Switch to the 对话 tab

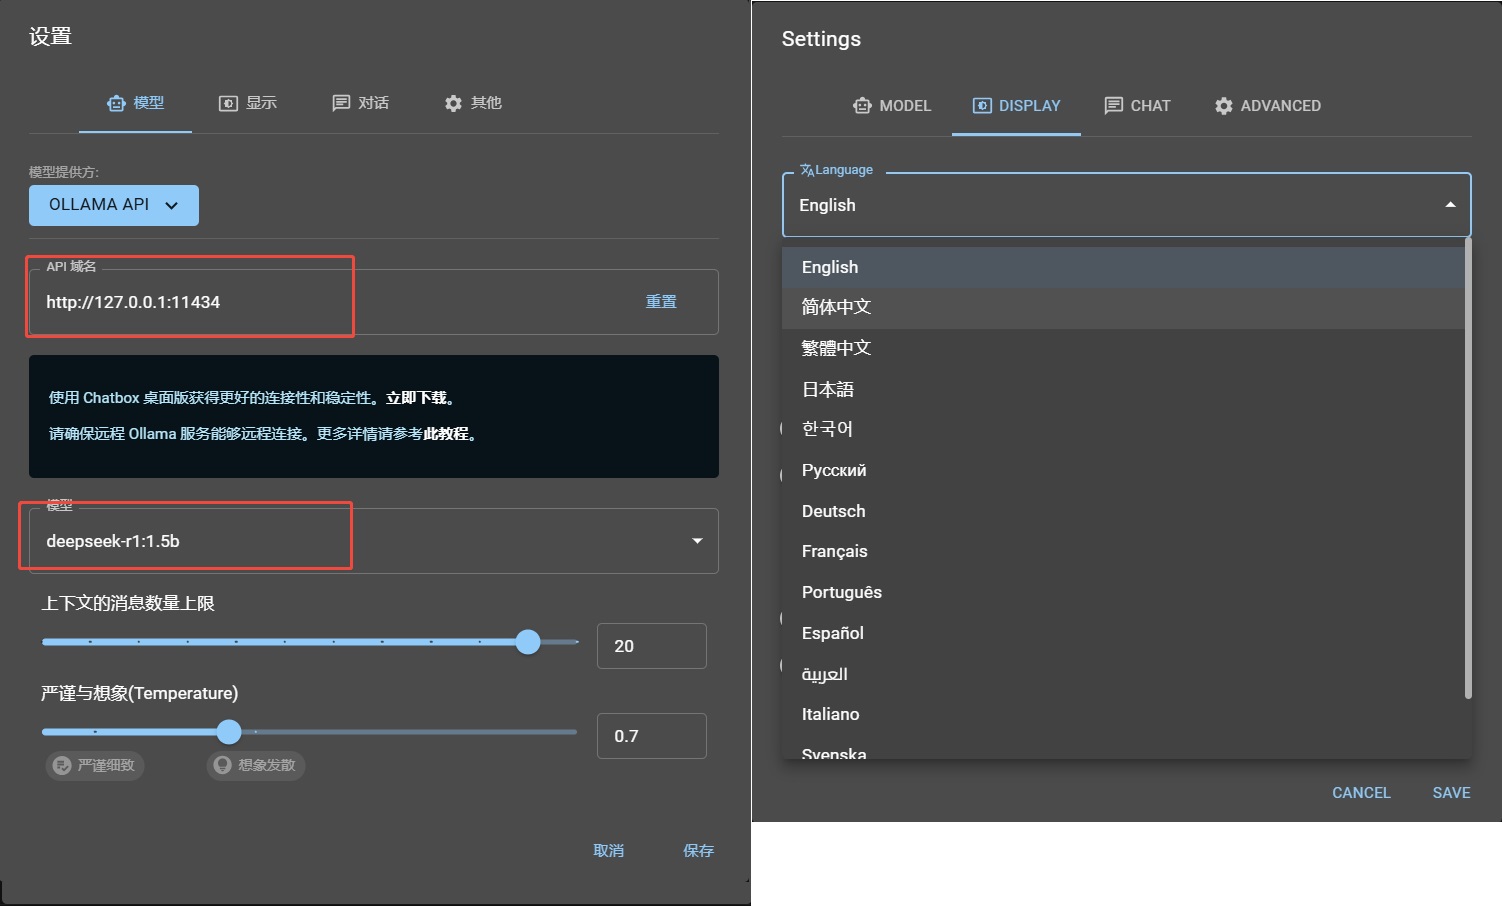click(360, 102)
